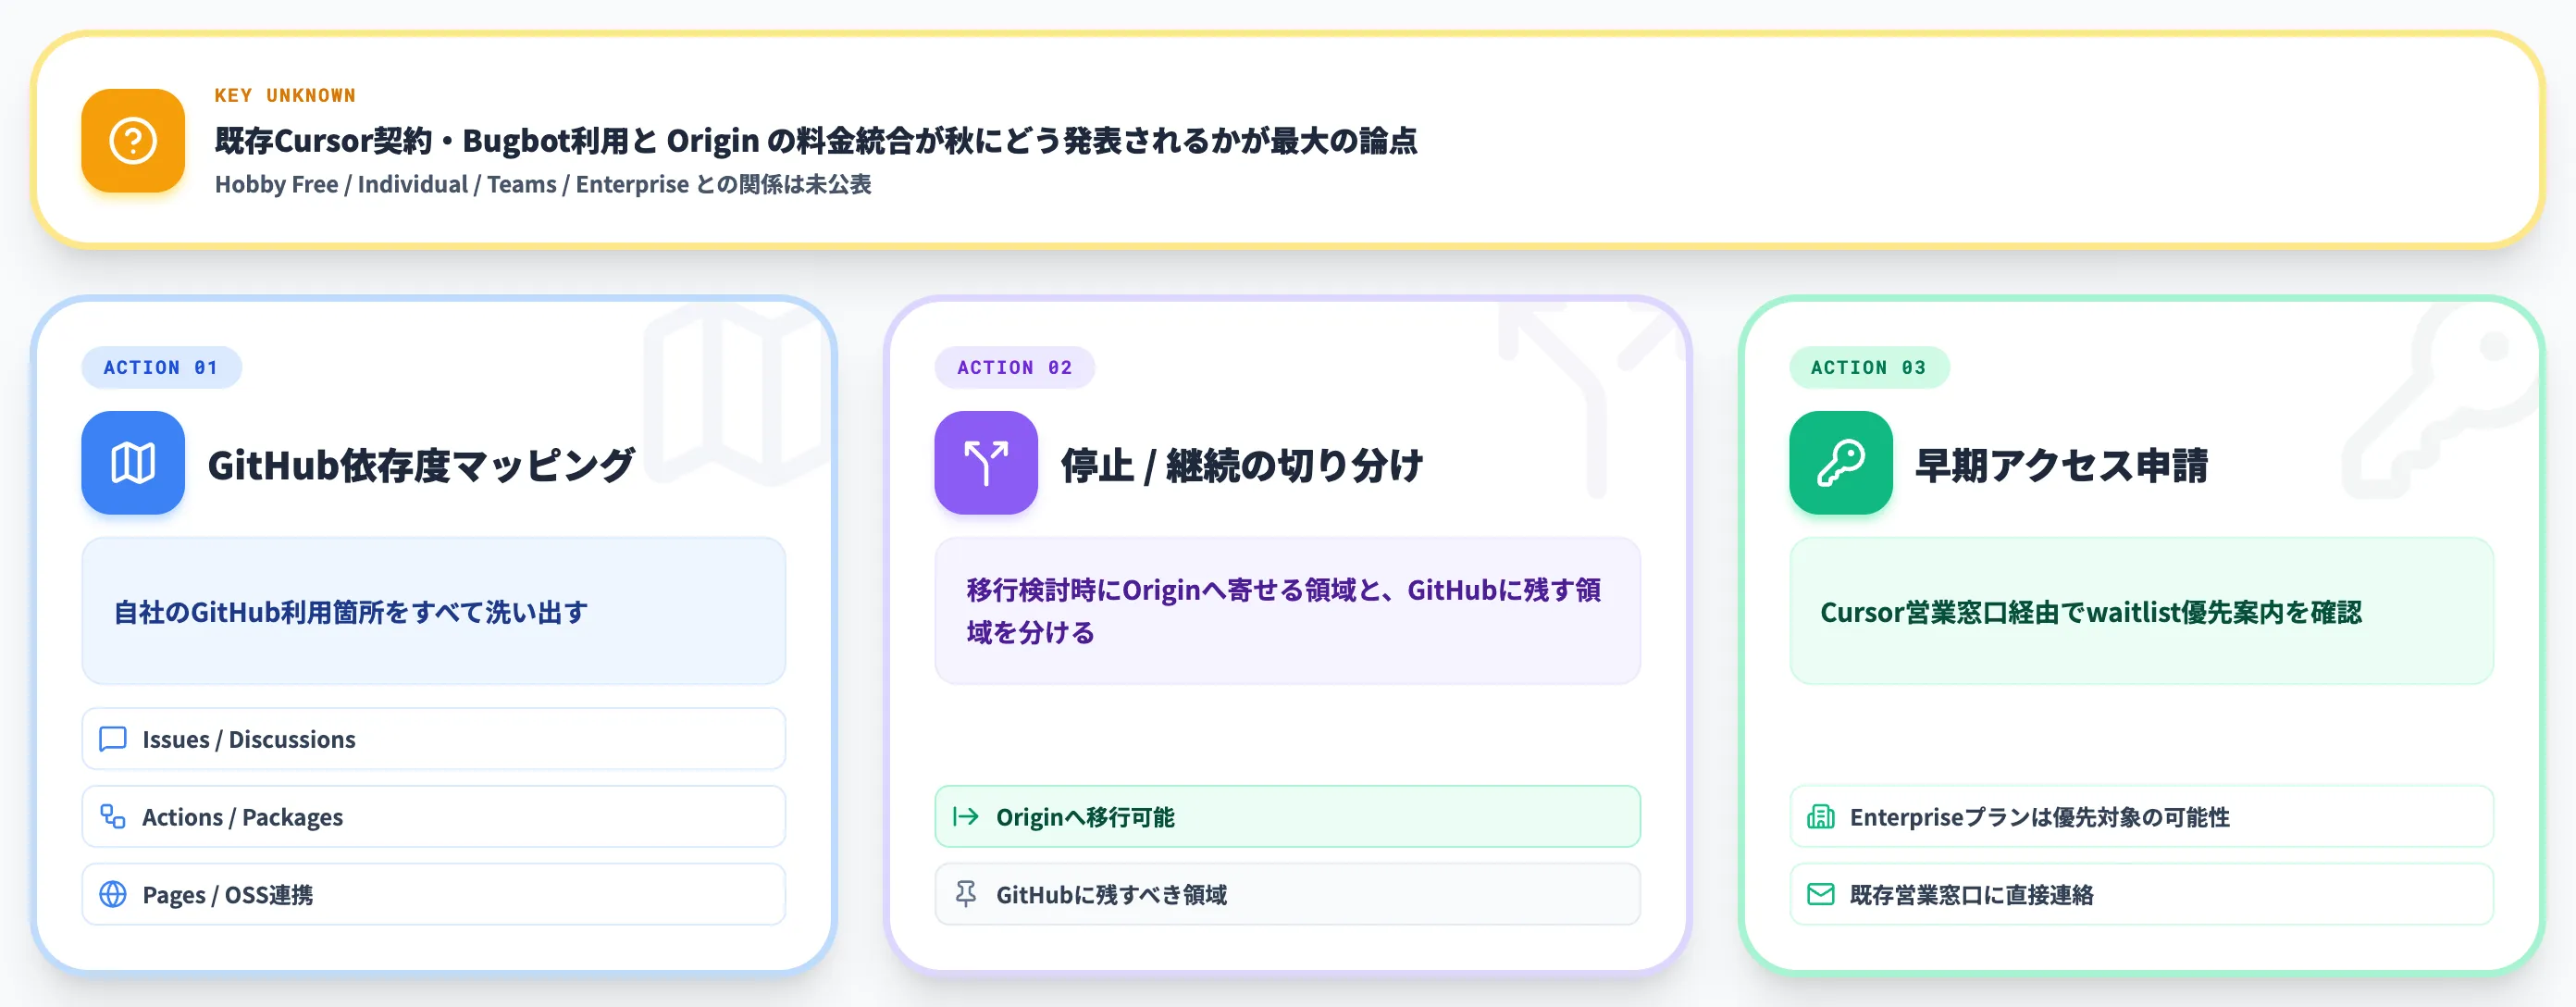
Task: Click the Hobby Free / Individual / Teams subtitle
Action: click(x=543, y=184)
